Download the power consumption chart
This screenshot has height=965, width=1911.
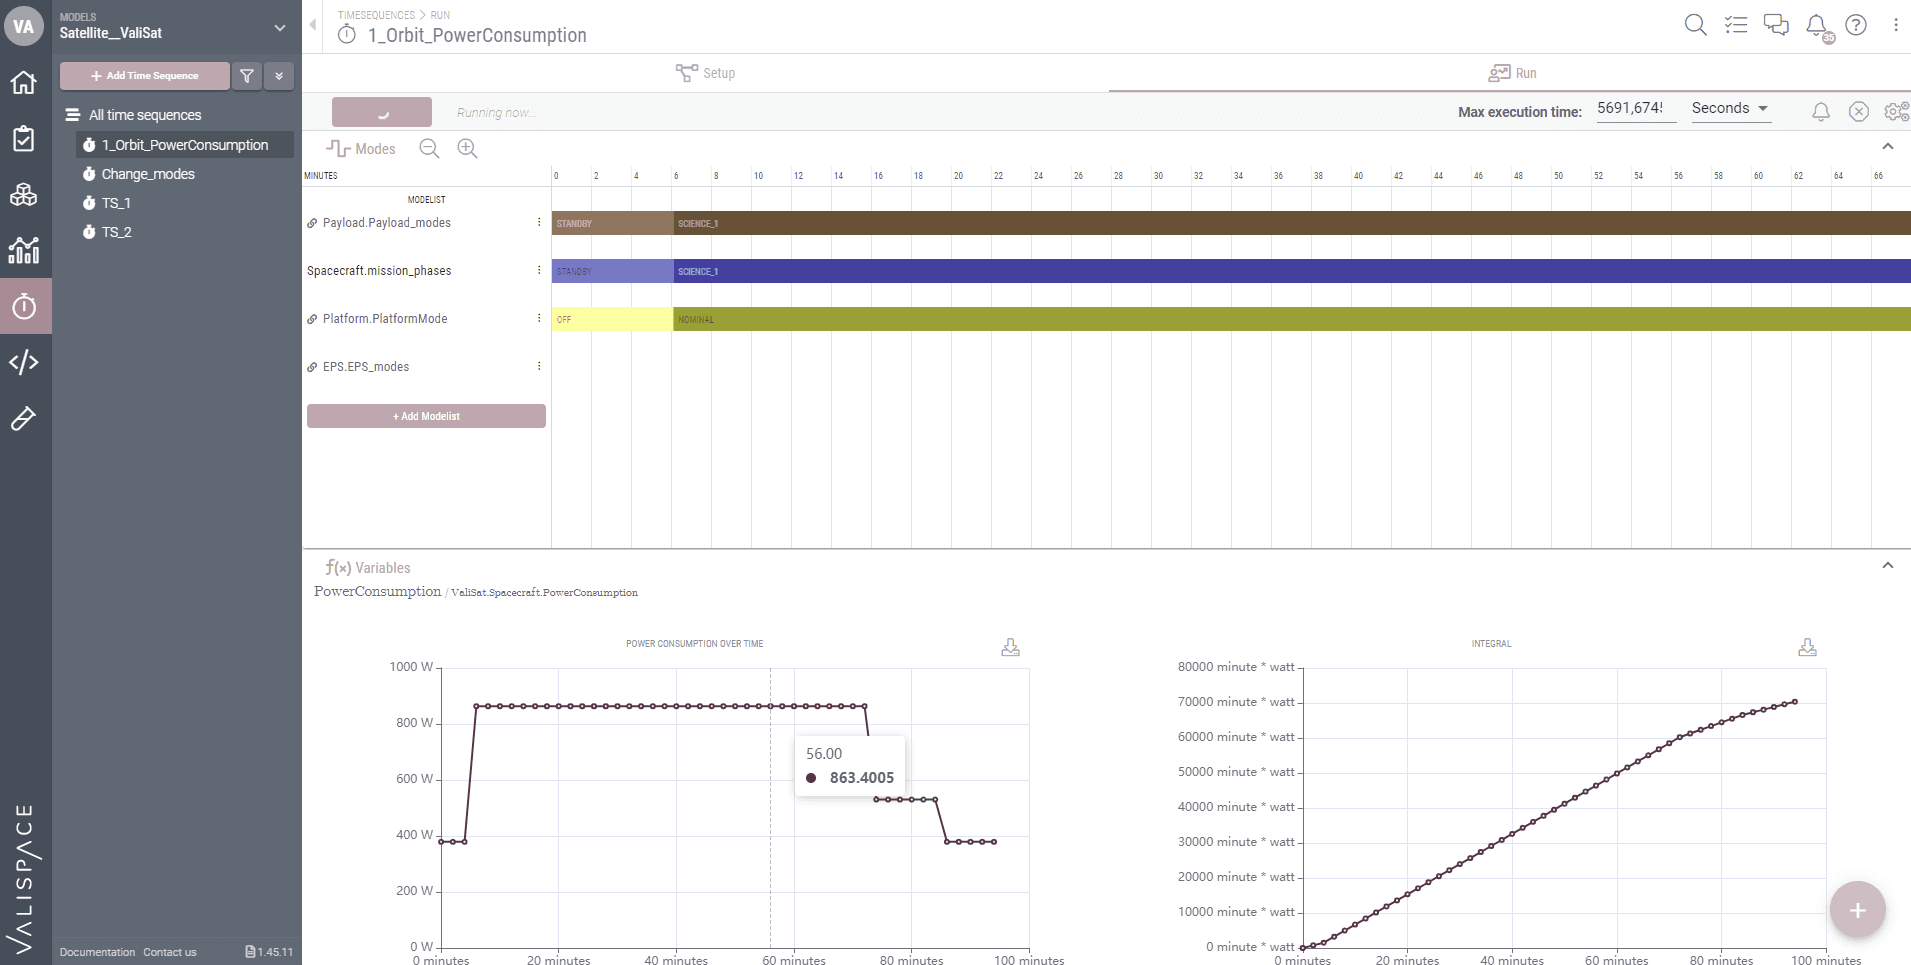click(x=1010, y=648)
